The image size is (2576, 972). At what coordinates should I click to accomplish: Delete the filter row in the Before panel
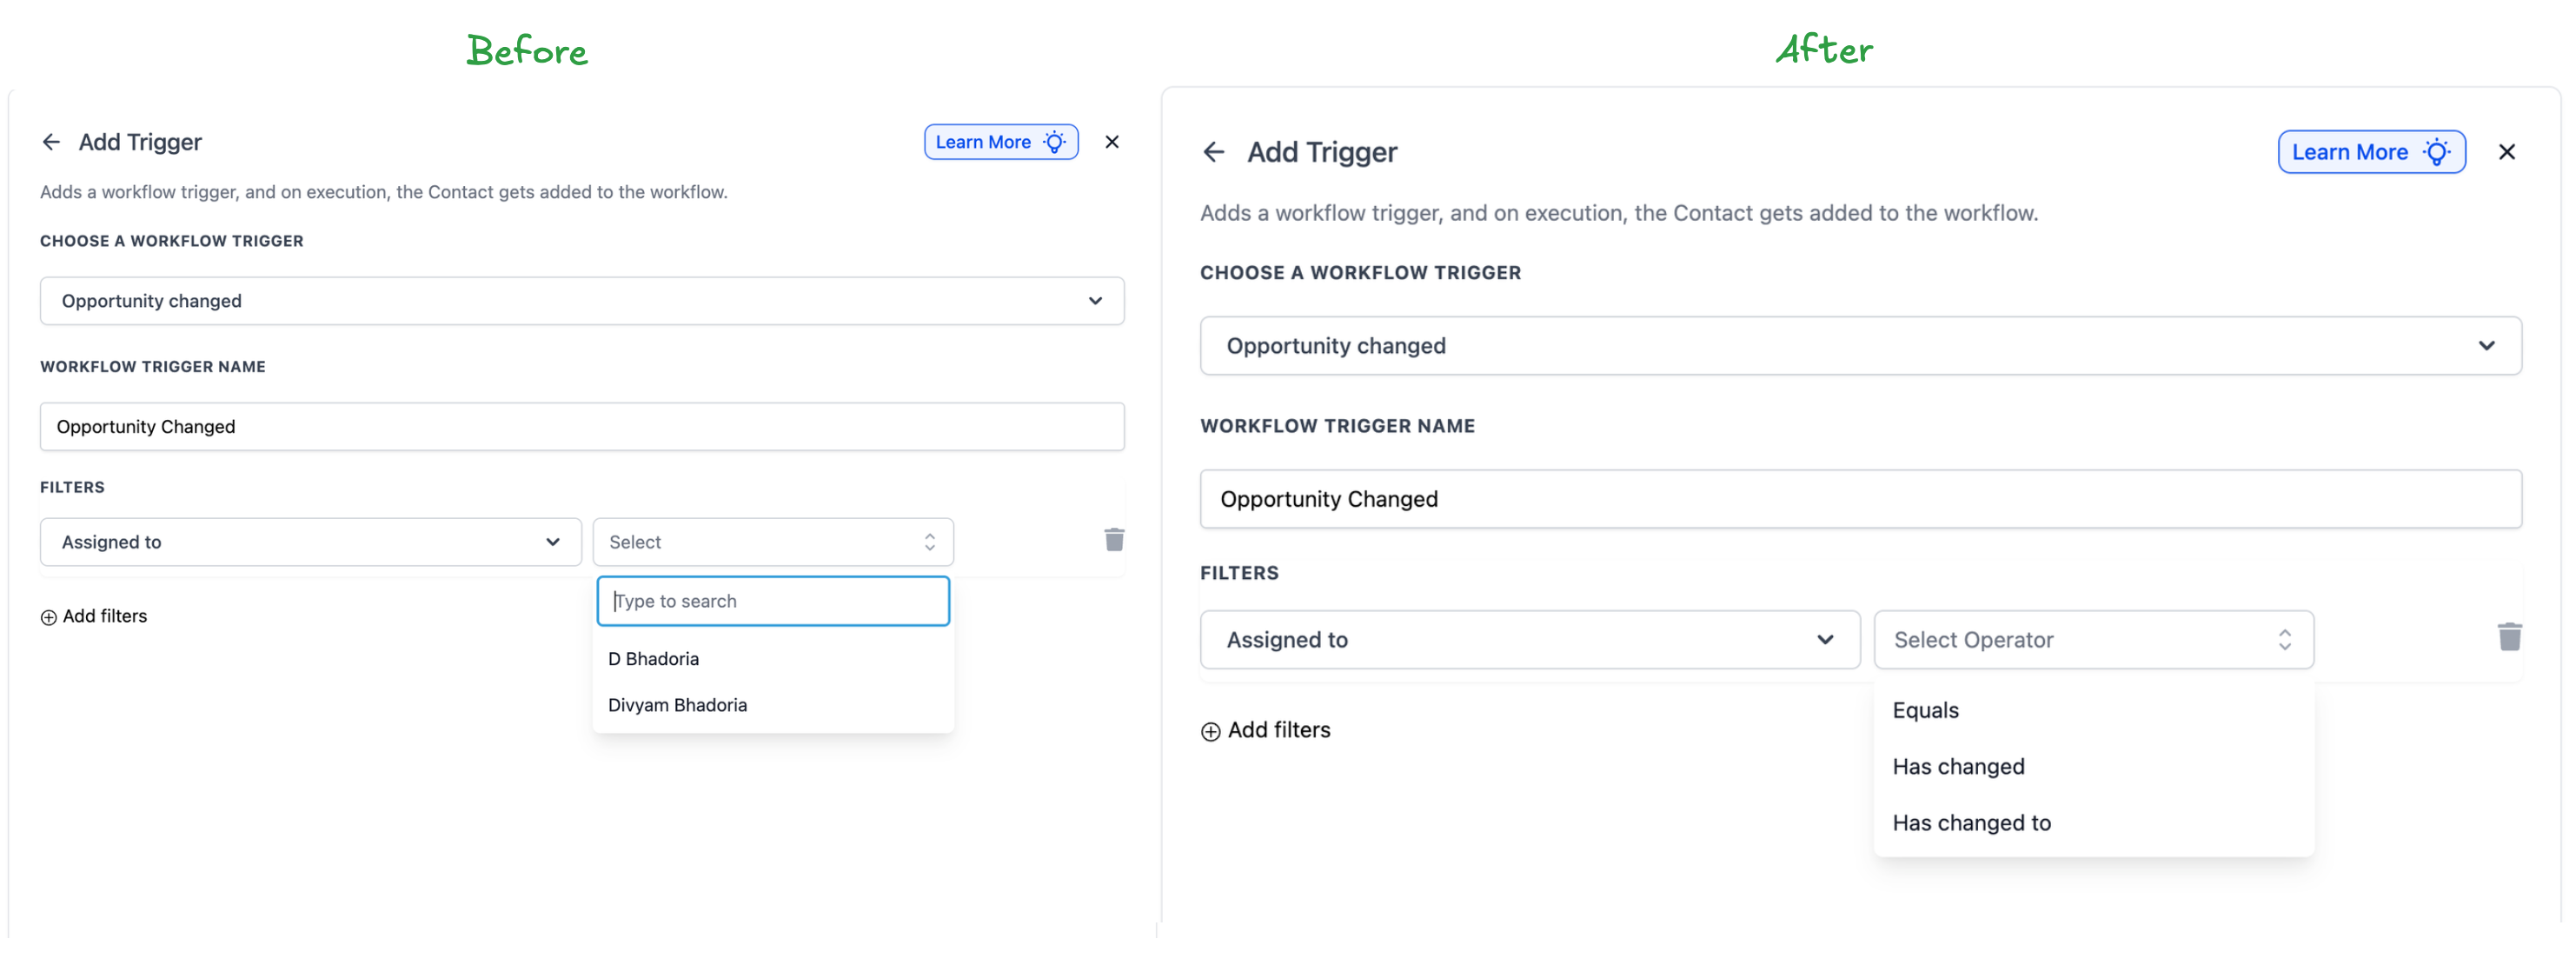1114,540
